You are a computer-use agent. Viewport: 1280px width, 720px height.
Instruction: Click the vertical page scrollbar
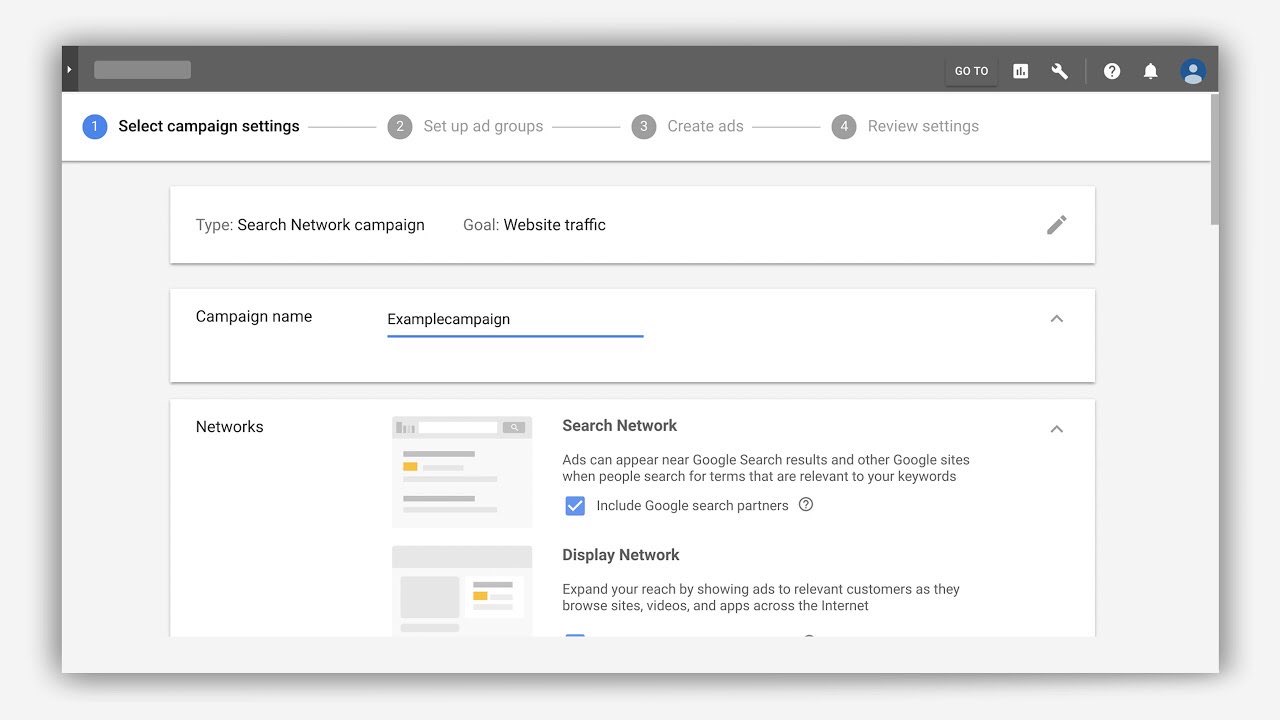[1214, 160]
